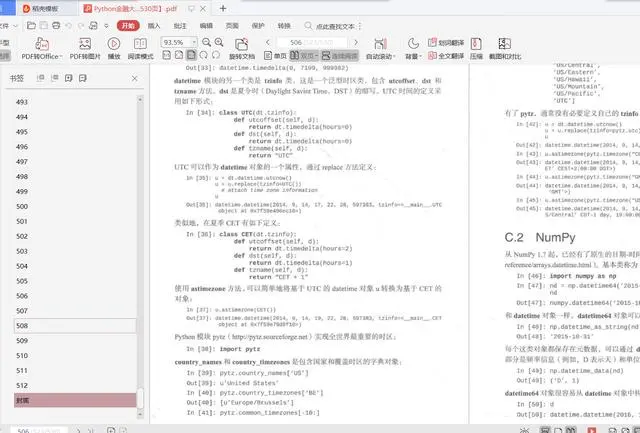The height and width of the screenshot is (433, 640).
Task: Zoom out with the minus magnifier
Action: [207, 42]
